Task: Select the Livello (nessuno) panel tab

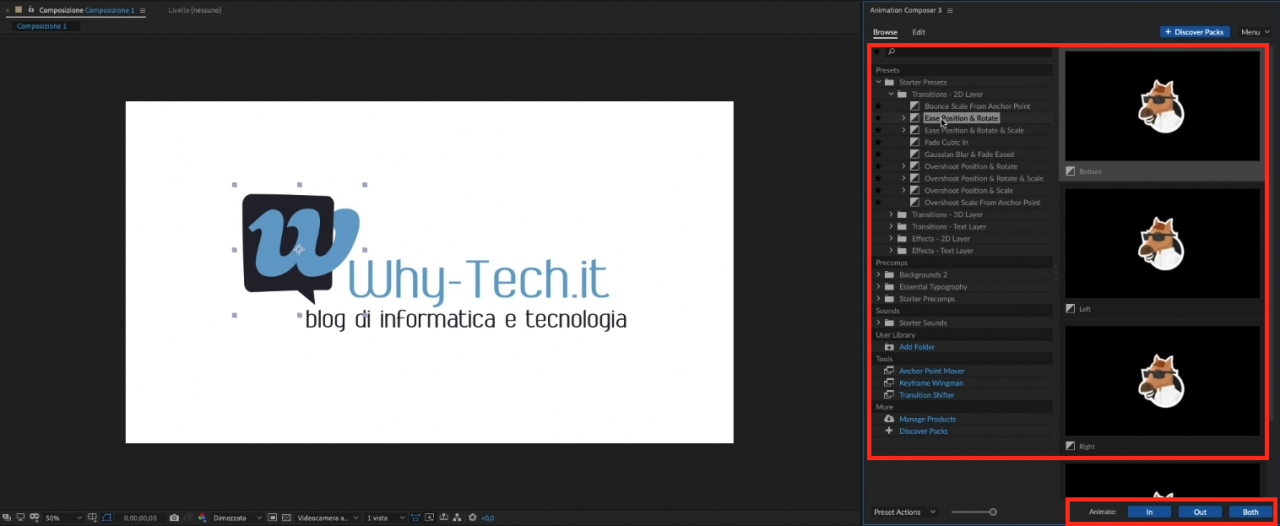Action: tap(195, 10)
